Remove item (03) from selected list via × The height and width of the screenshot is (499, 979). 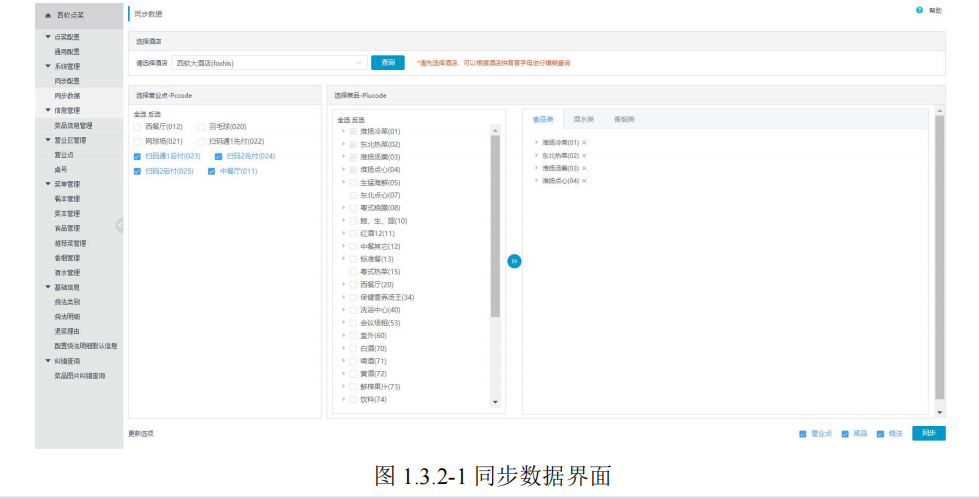coord(584,168)
